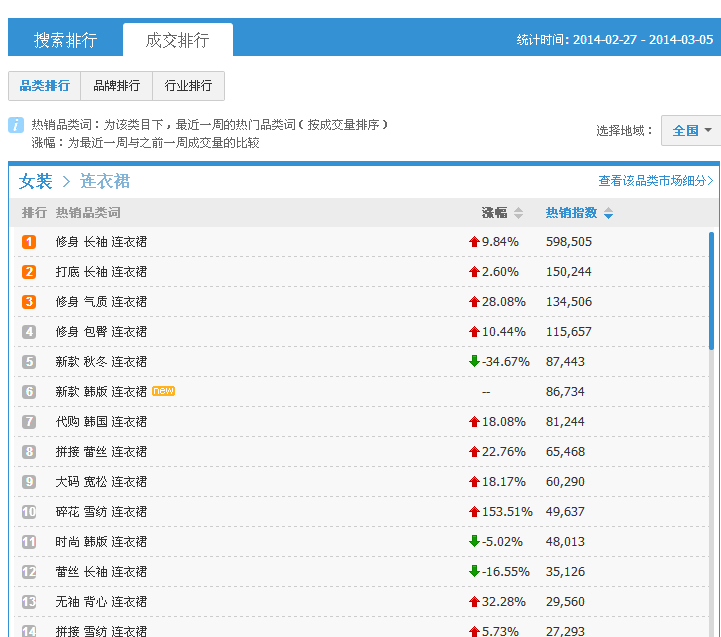
Task: Click the 32.28% growth value
Action: tap(504, 602)
